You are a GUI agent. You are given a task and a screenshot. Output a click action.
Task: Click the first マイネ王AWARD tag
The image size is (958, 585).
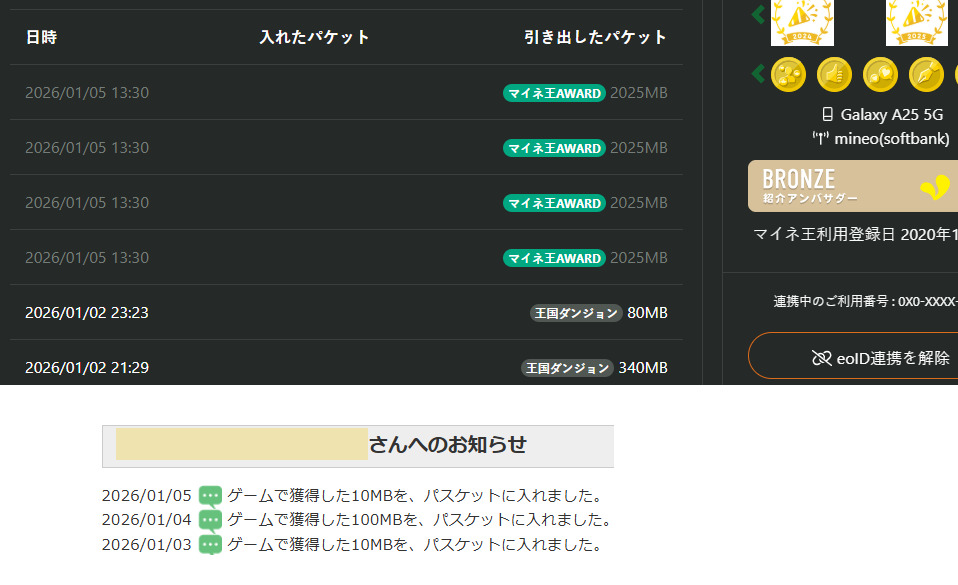point(554,93)
